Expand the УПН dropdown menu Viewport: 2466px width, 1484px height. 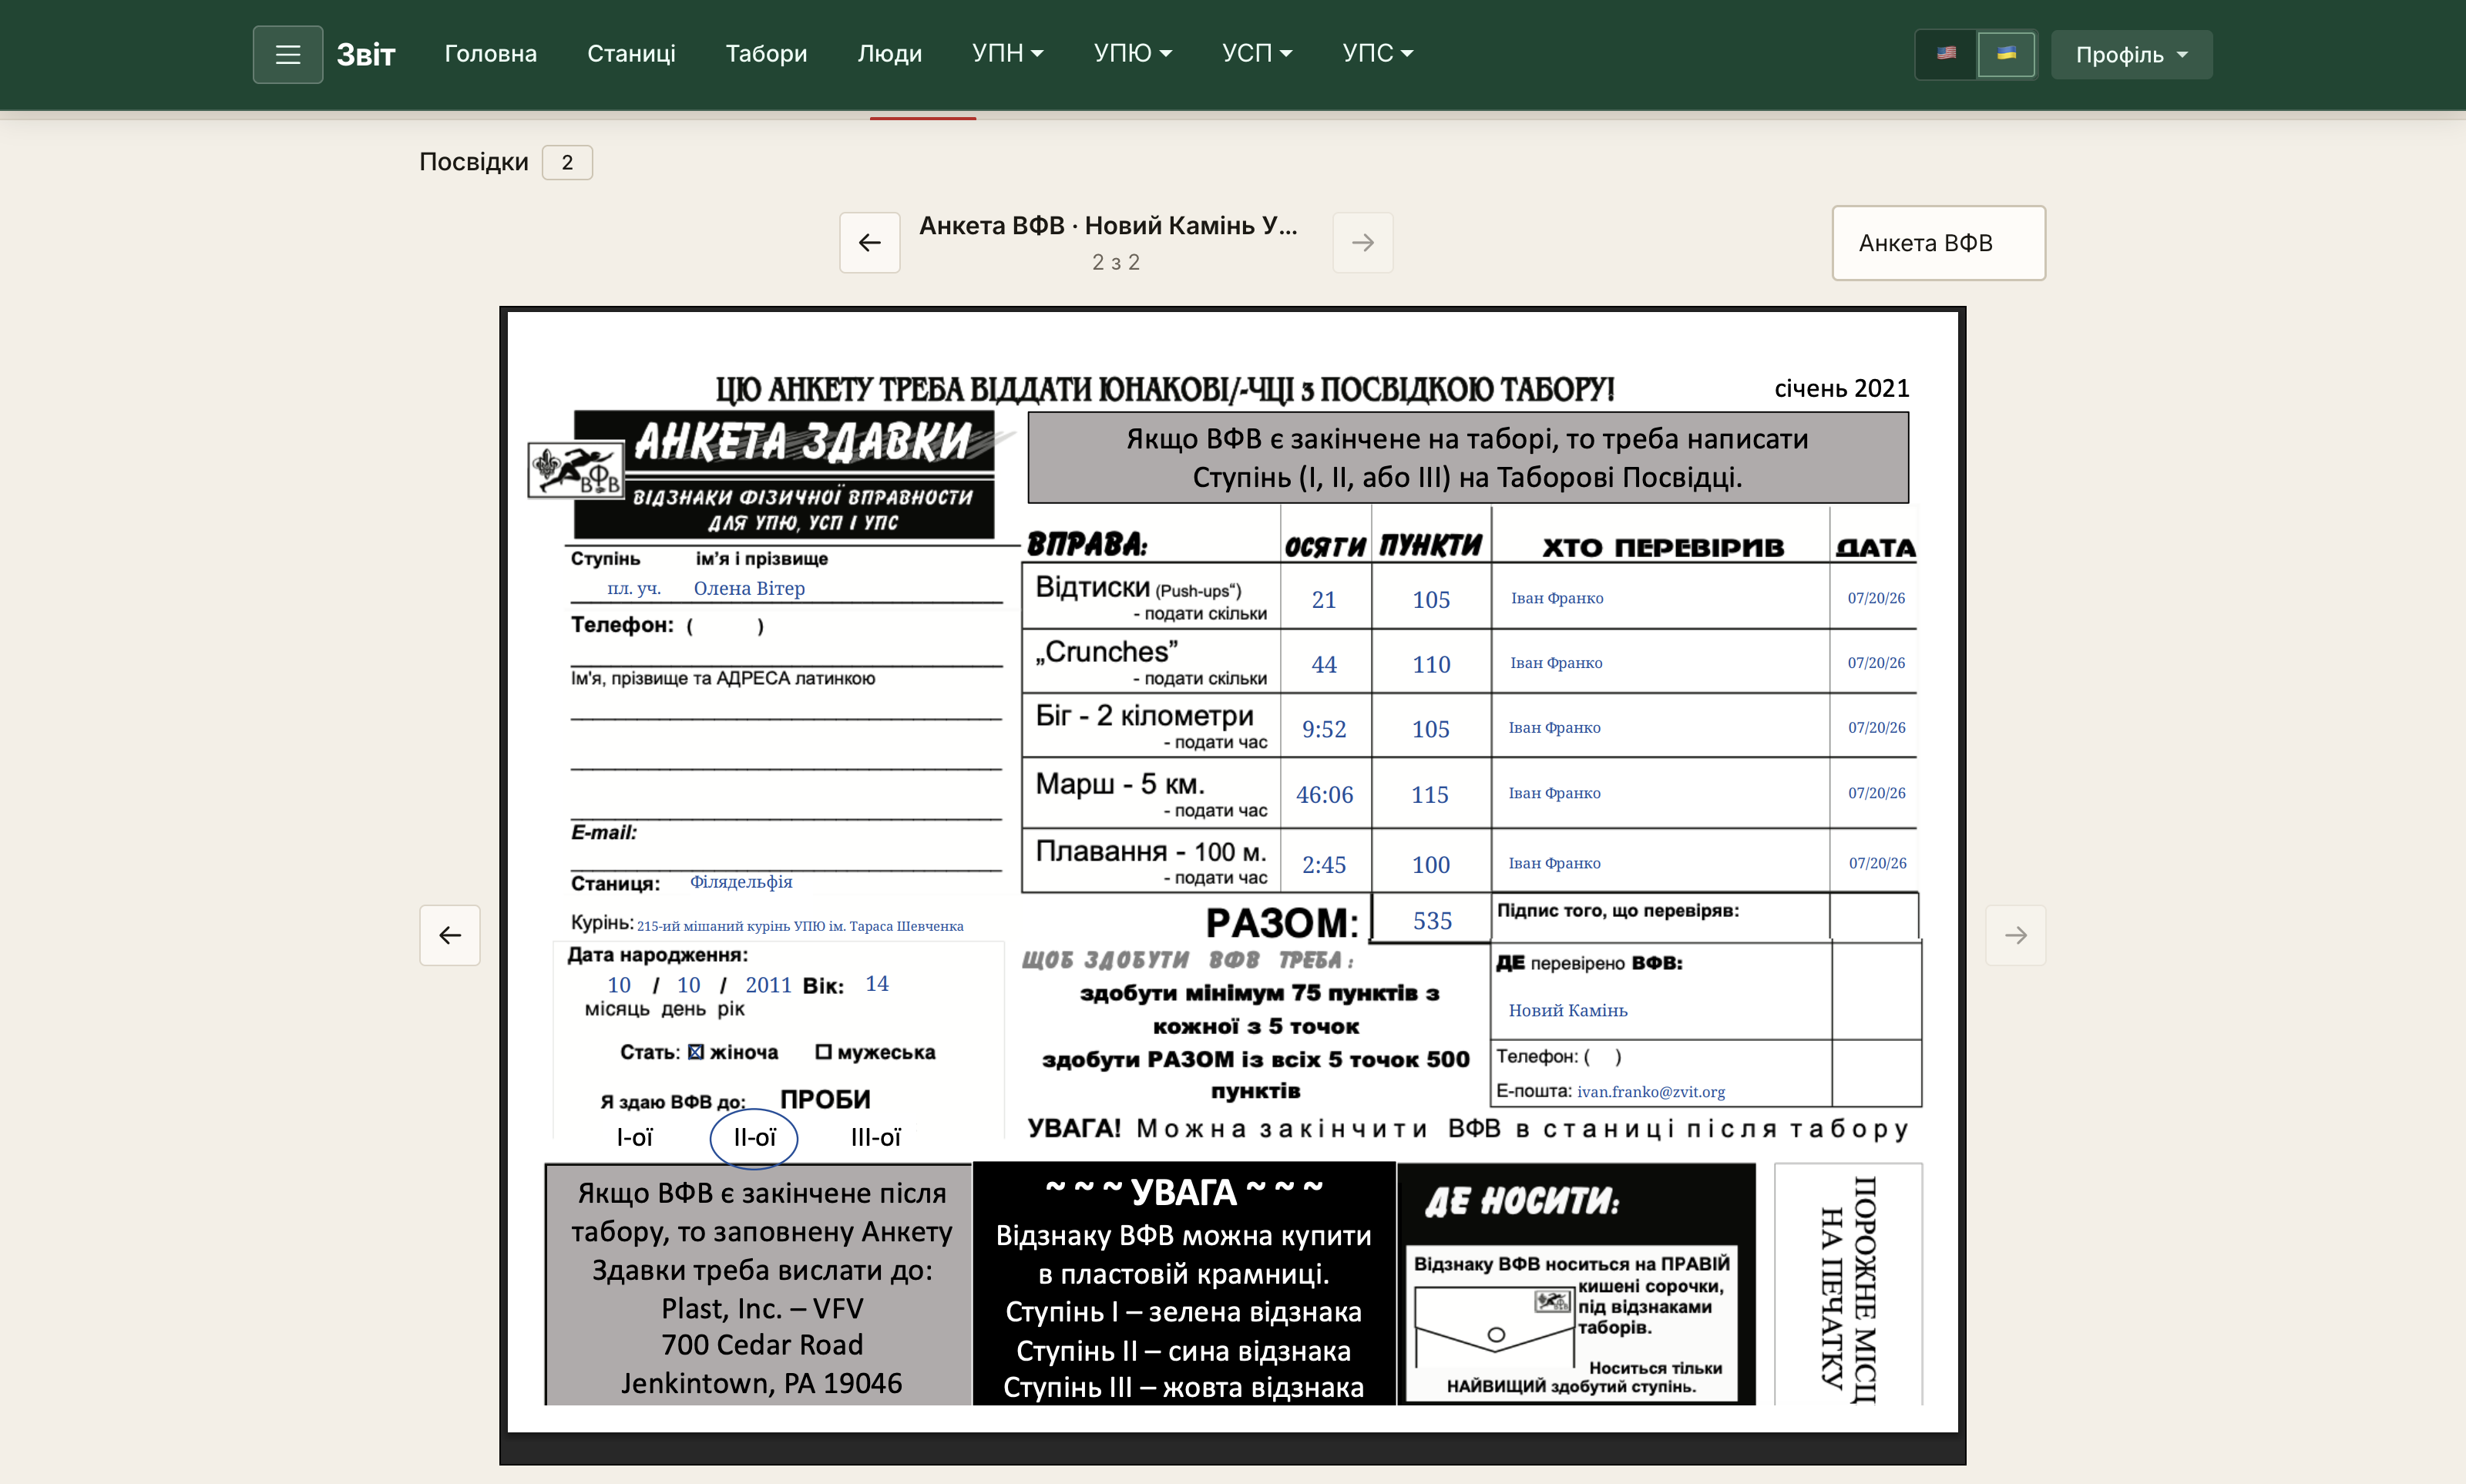1007,53
